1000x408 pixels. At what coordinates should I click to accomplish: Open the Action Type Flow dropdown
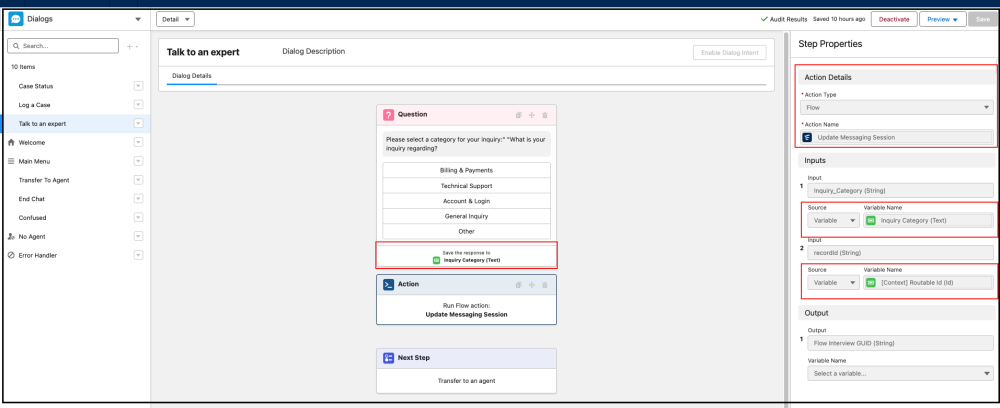tap(898, 107)
